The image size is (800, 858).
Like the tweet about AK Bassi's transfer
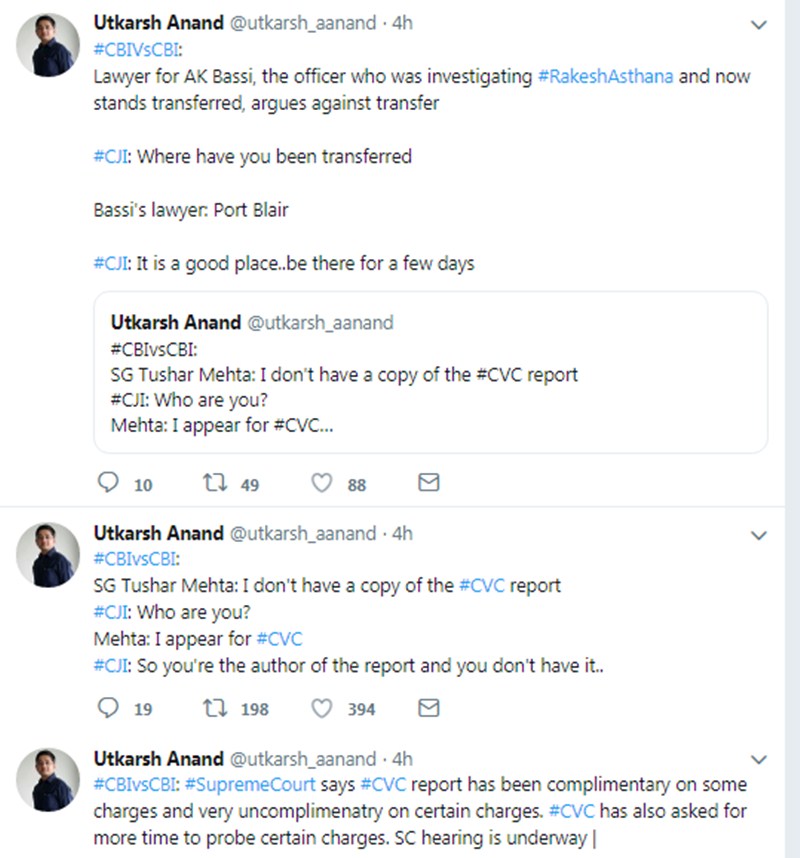322,484
